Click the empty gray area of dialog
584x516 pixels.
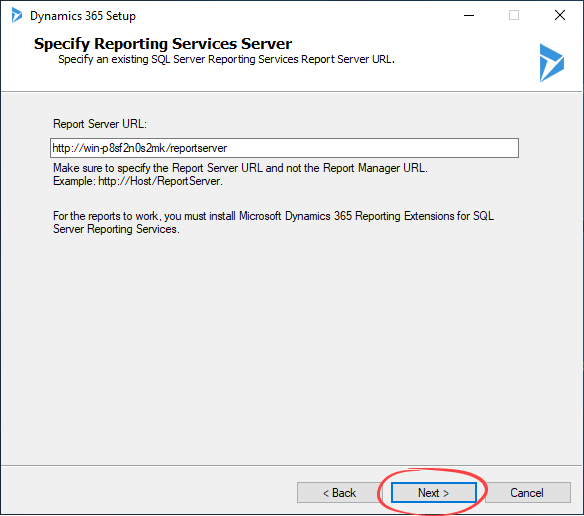pos(291,346)
